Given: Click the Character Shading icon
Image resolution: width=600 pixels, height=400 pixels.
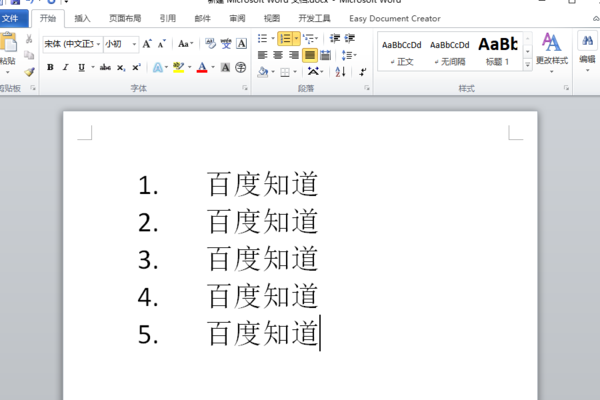Looking at the screenshot, I should 225,68.
